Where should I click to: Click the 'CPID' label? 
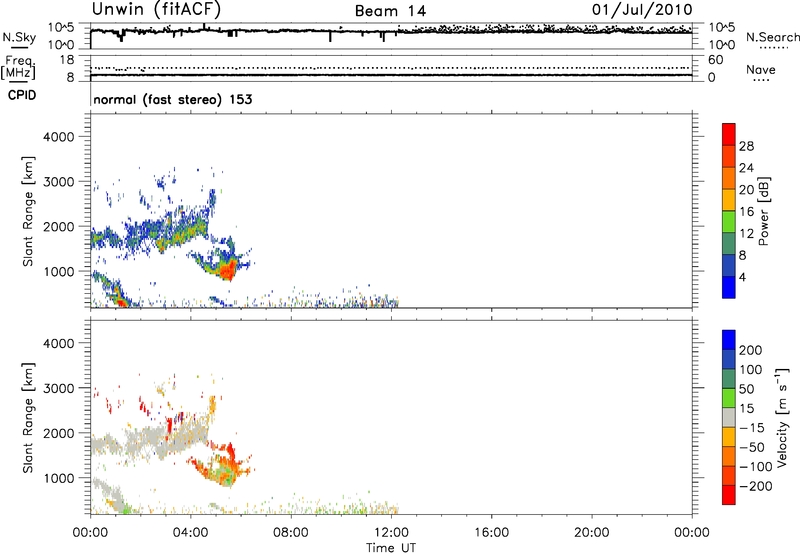(22, 95)
